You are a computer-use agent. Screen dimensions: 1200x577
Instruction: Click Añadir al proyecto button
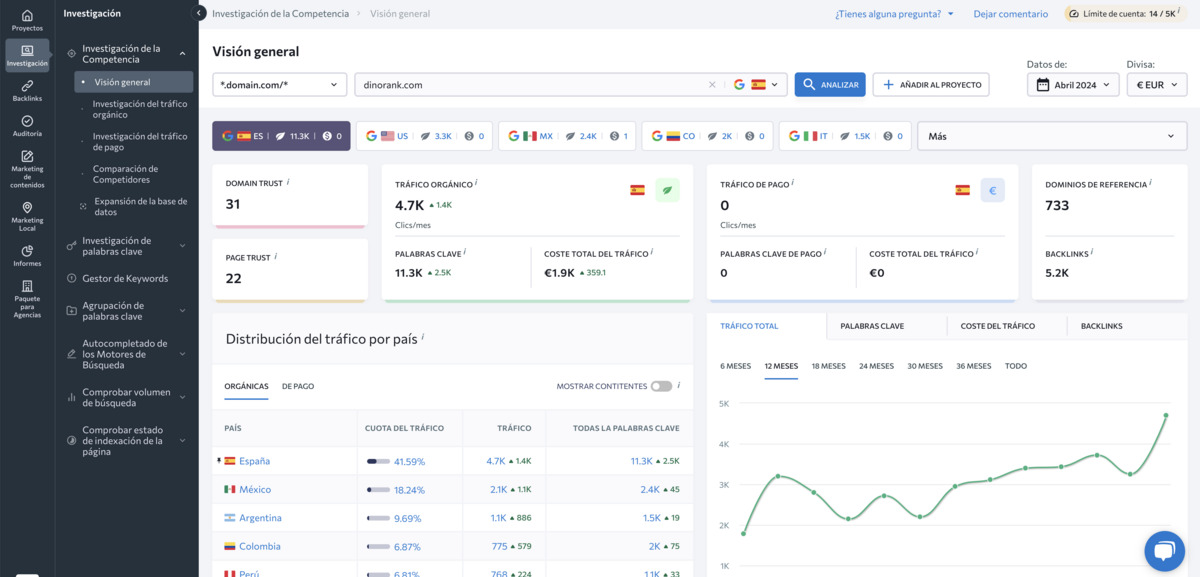point(931,85)
